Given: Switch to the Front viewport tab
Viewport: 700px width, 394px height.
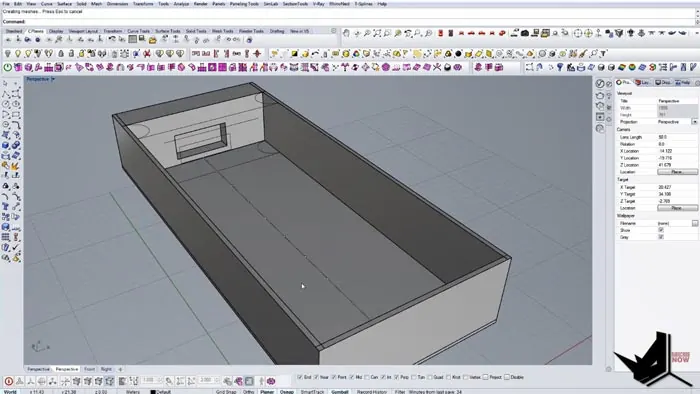Looking at the screenshot, I should click(x=90, y=369).
